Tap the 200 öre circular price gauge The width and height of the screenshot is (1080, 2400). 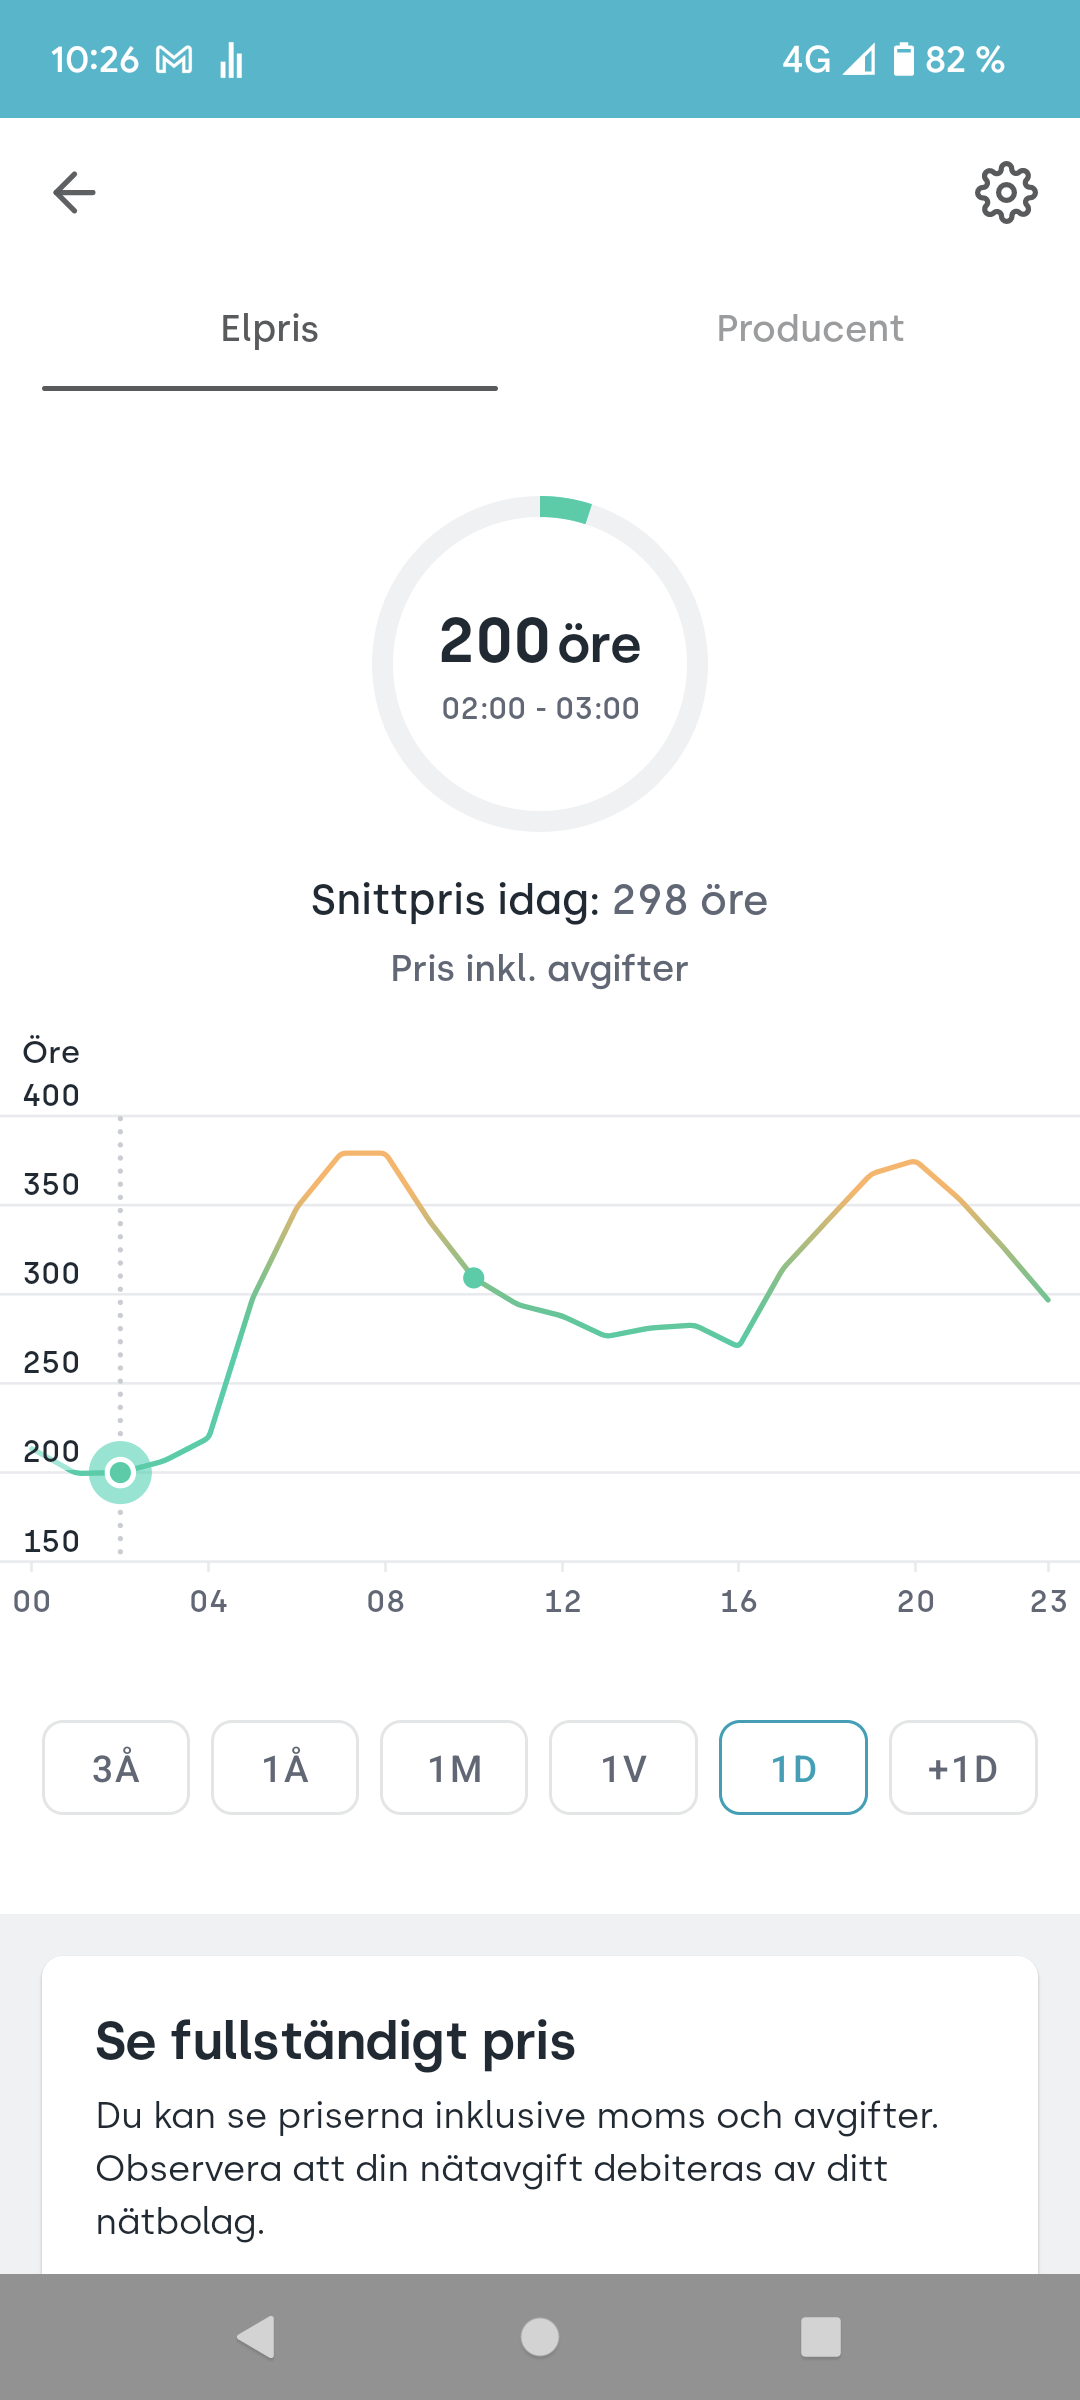pyautogui.click(x=540, y=663)
